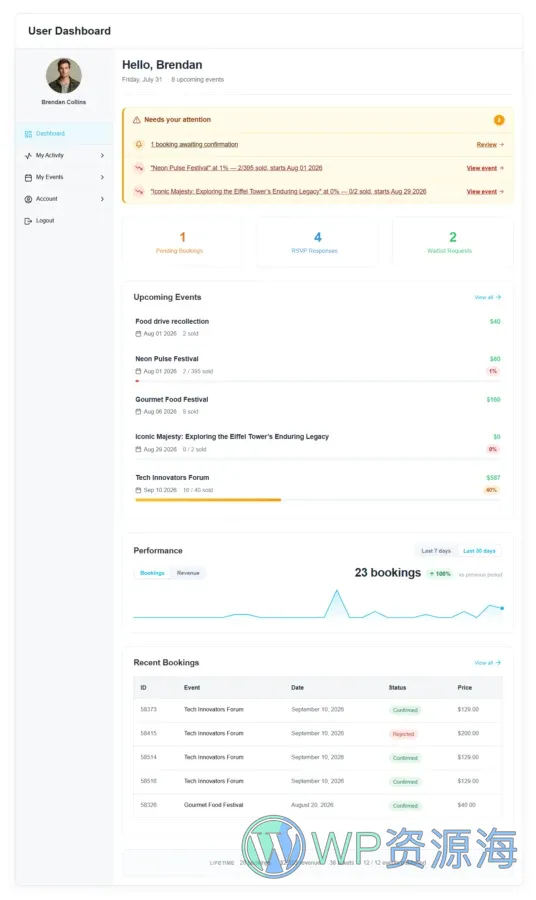Viewport: 536px width, 900px height.
Task: Click arrow icon next to Upcoming Events View all
Action: click(498, 297)
